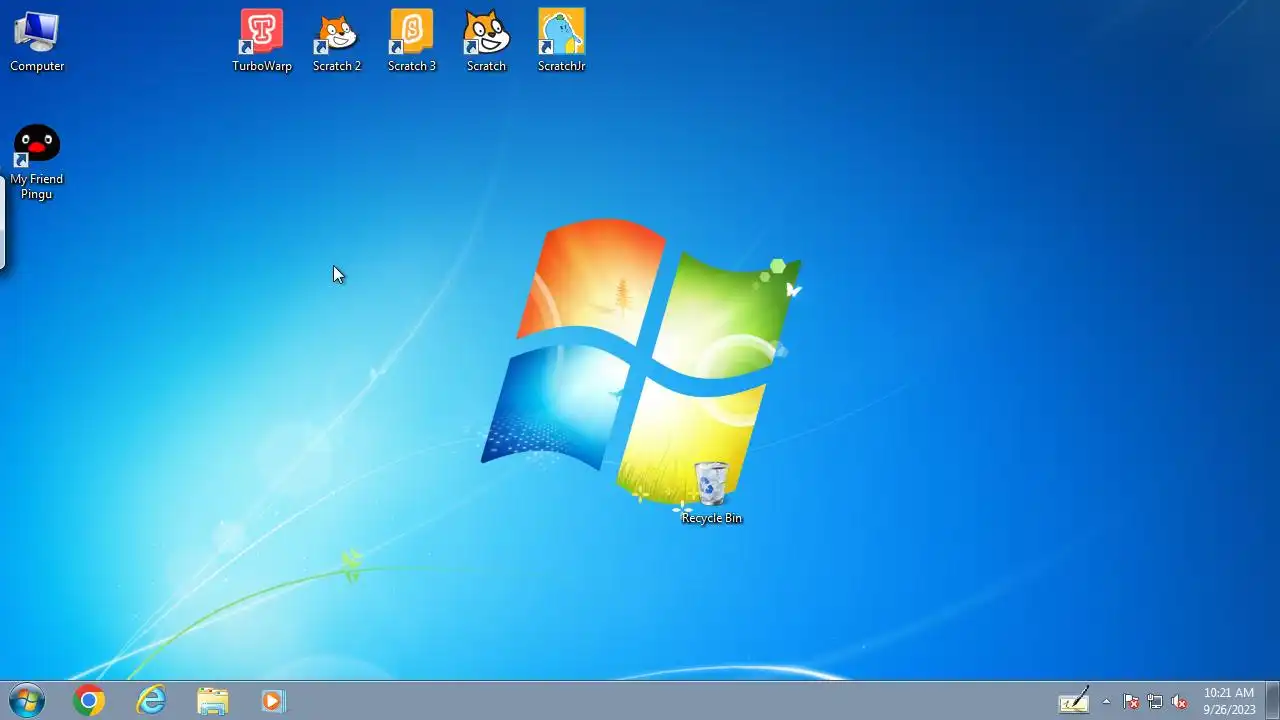The width and height of the screenshot is (1280, 720).
Task: Select the Scratch 2 shortcut icon
Action: (x=337, y=32)
